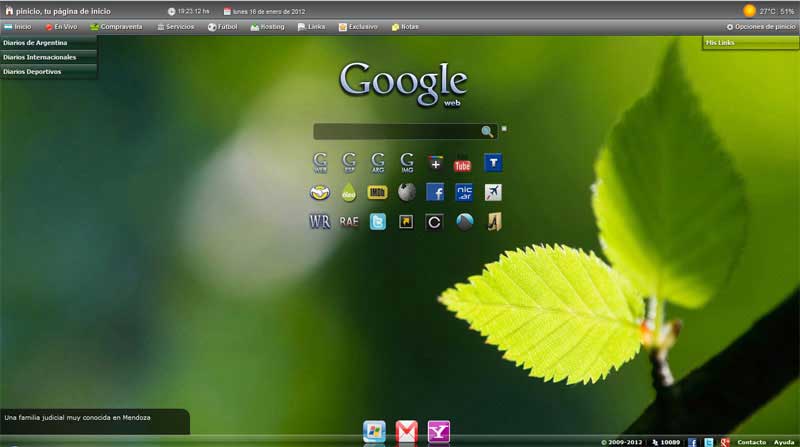This screenshot has height=447, width=800.
Task: Click inside the Google search field
Action: [396, 131]
